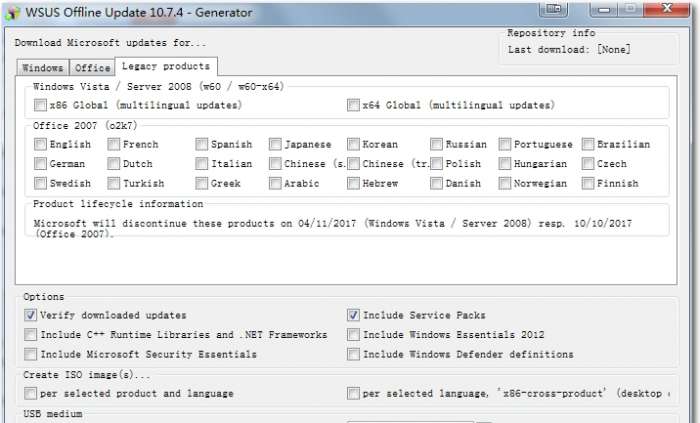The image size is (700, 423).
Task: Click the WSUS Offline Update app icon
Action: click(x=12, y=12)
